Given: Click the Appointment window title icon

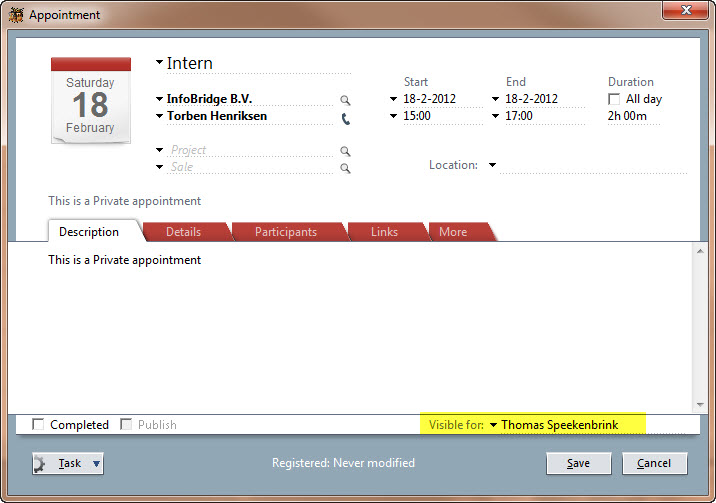Looking at the screenshot, I should click(16, 15).
